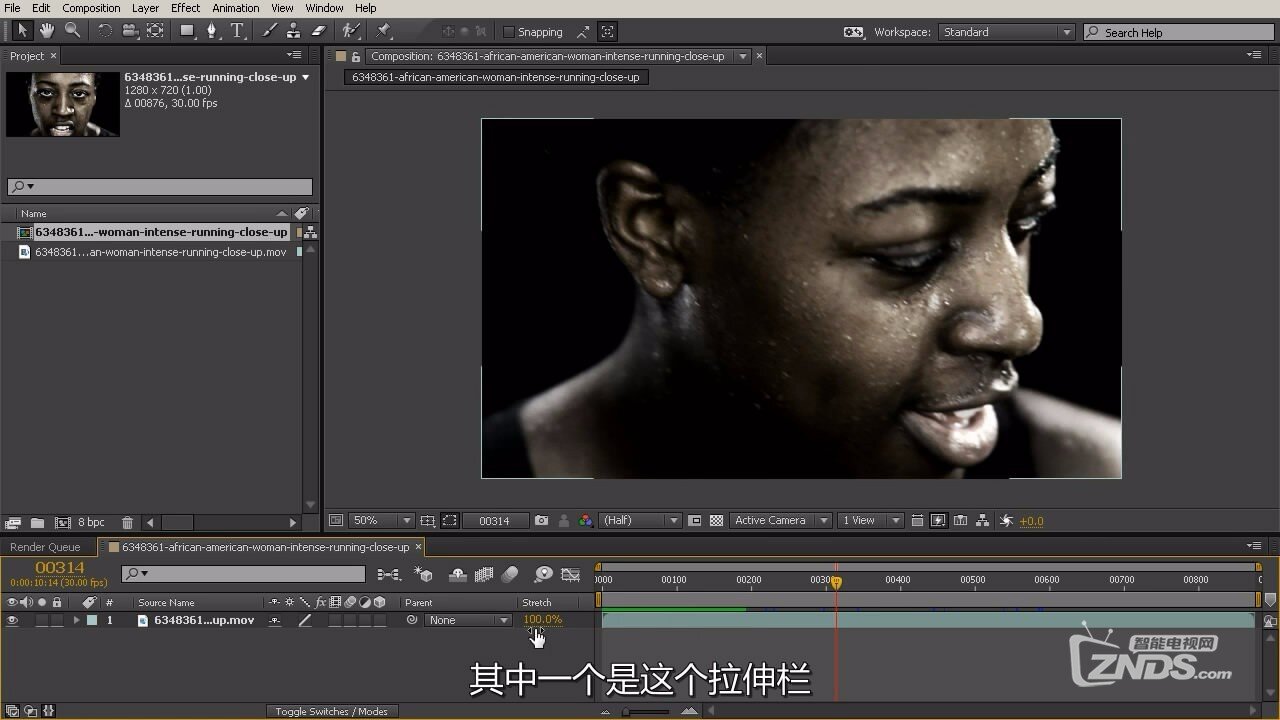Select the Hand tool
Viewport: 1280px width, 720px height.
pos(47,31)
